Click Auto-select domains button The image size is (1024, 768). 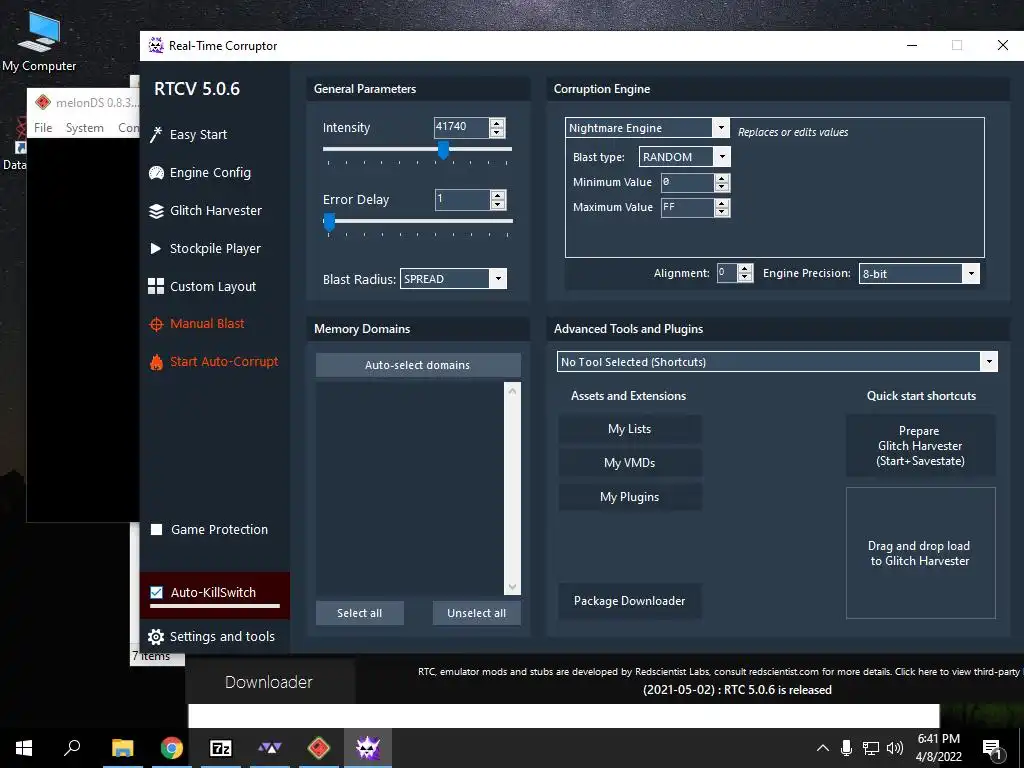(418, 365)
